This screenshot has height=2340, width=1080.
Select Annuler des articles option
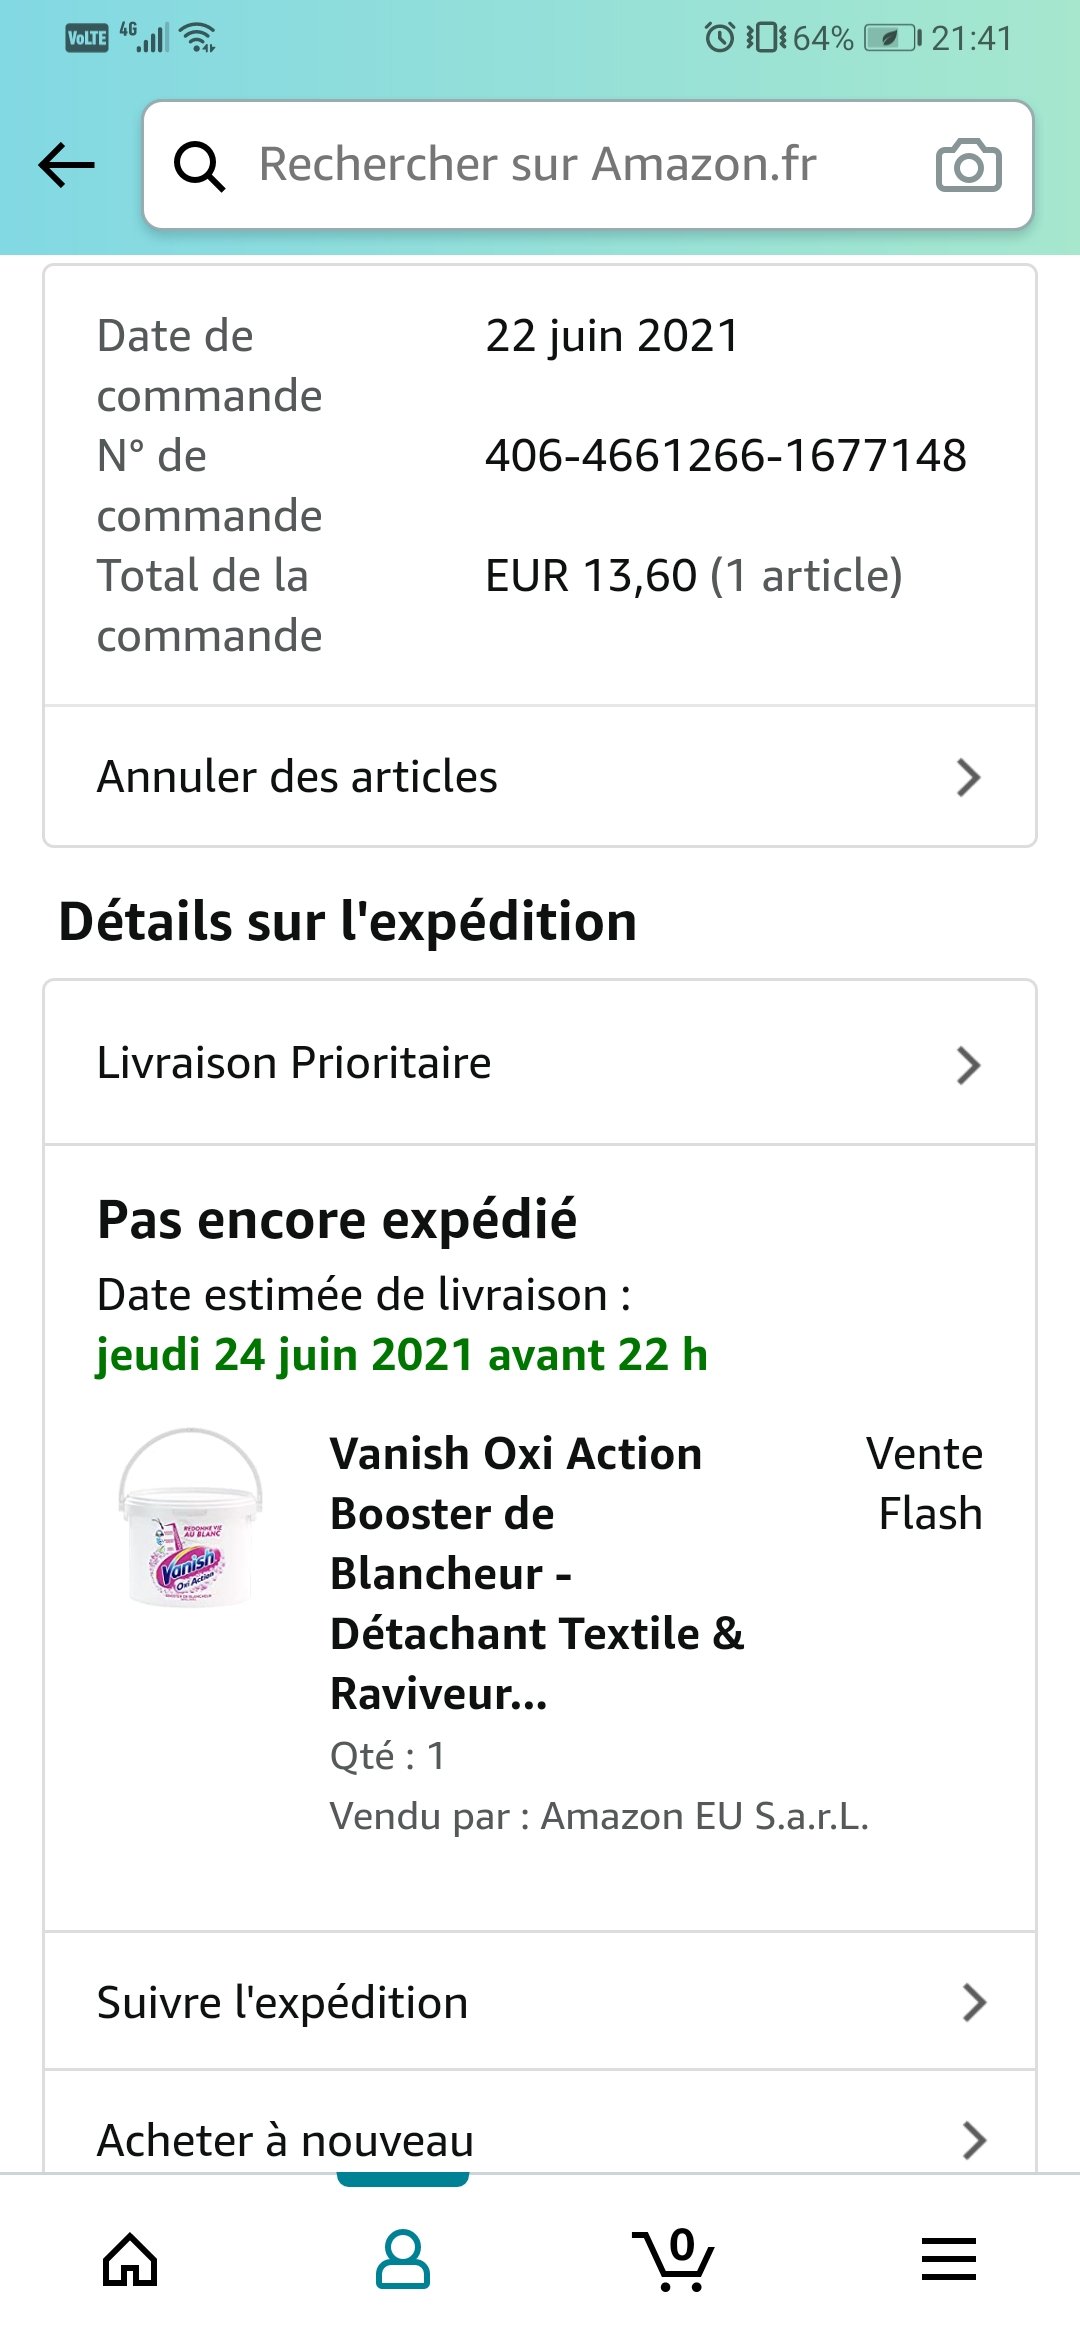[x=540, y=777]
